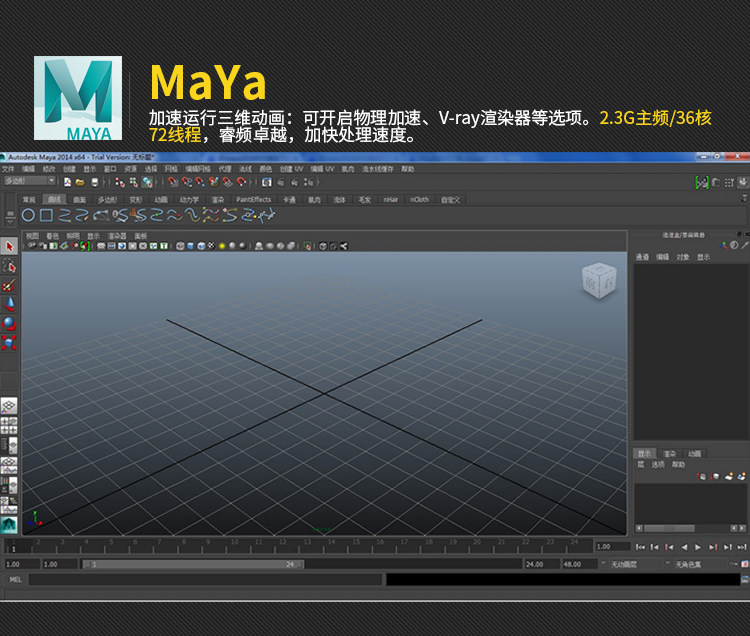Open the viewport View (视图) panel menu

tap(32, 236)
